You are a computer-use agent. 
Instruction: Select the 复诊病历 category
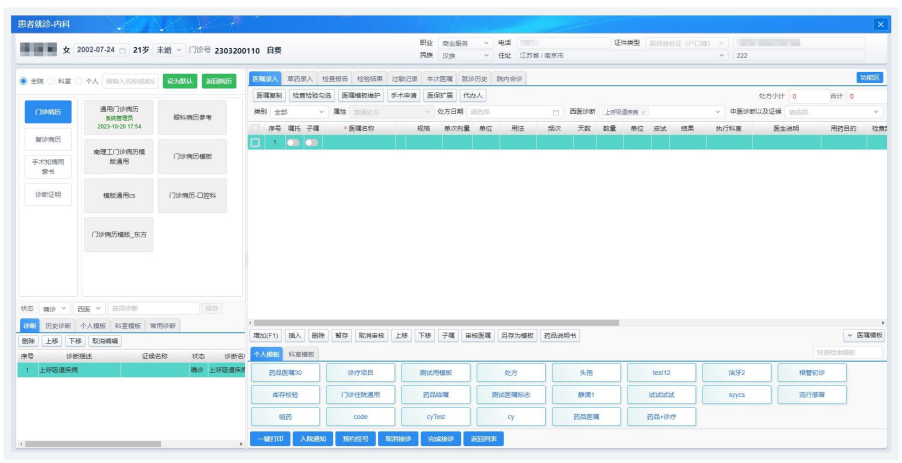[48, 139]
